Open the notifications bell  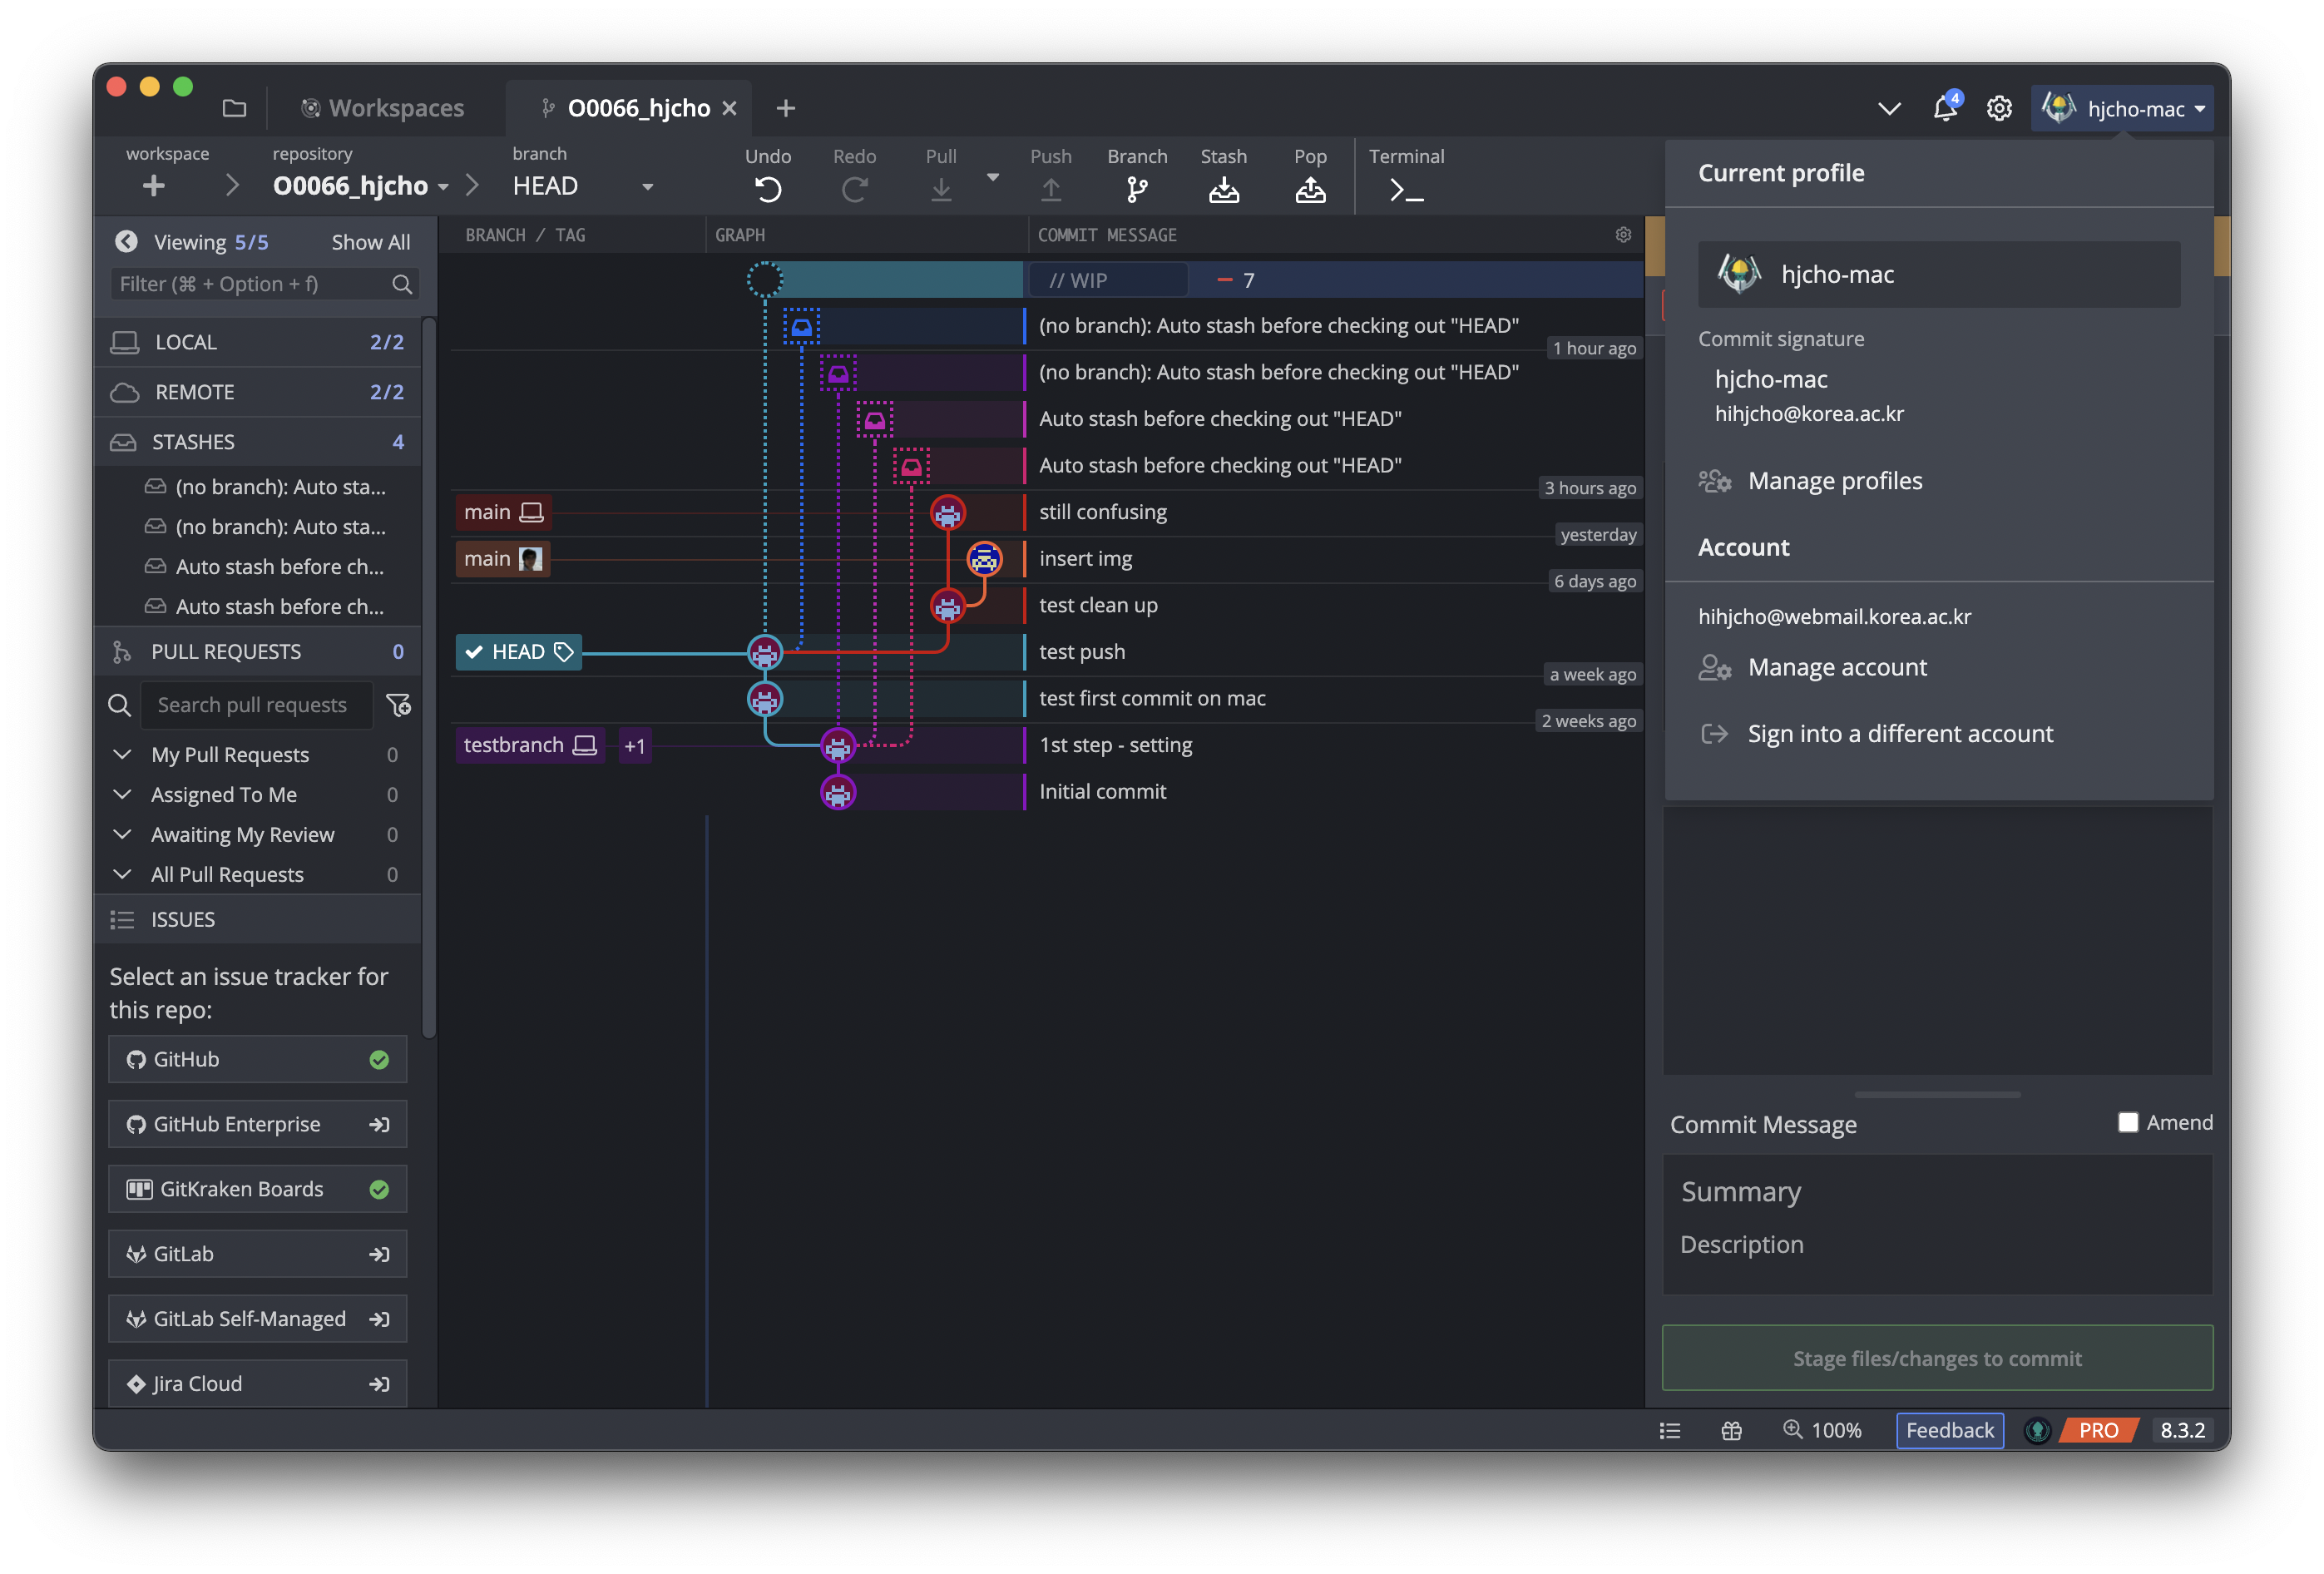(1945, 108)
